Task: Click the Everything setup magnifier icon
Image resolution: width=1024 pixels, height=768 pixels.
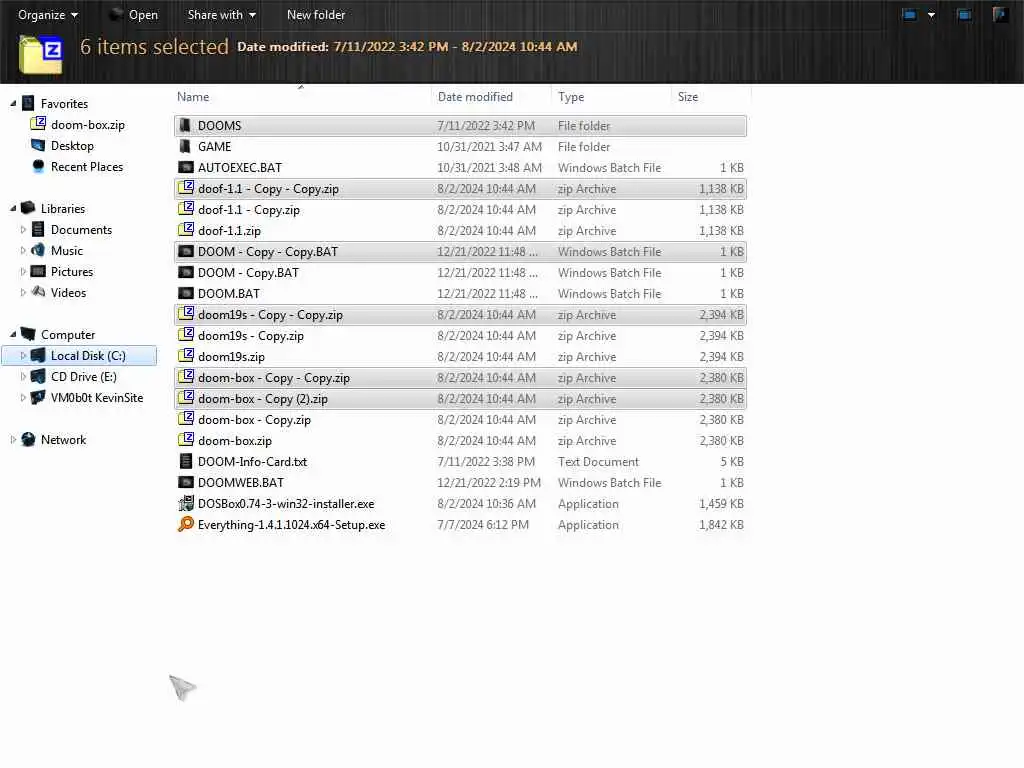Action: 186,524
